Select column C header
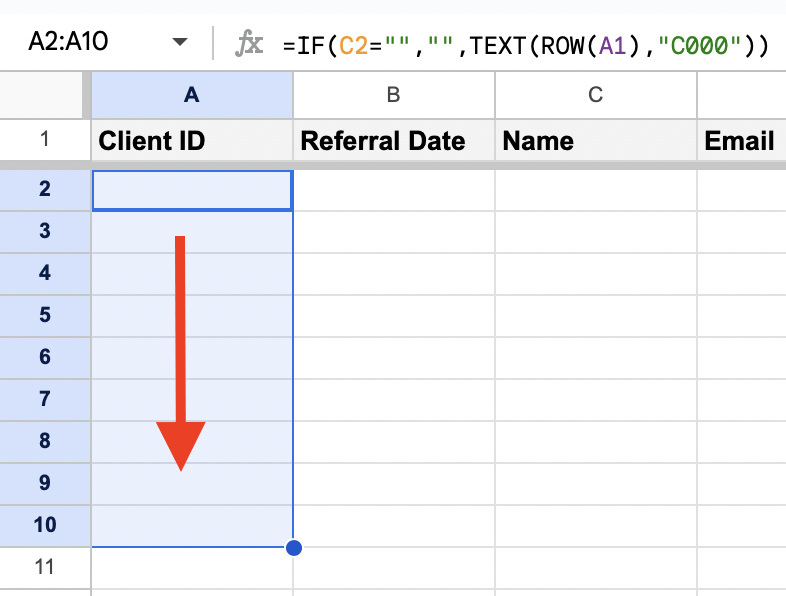Viewport: 786px width, 596px height. click(x=596, y=95)
